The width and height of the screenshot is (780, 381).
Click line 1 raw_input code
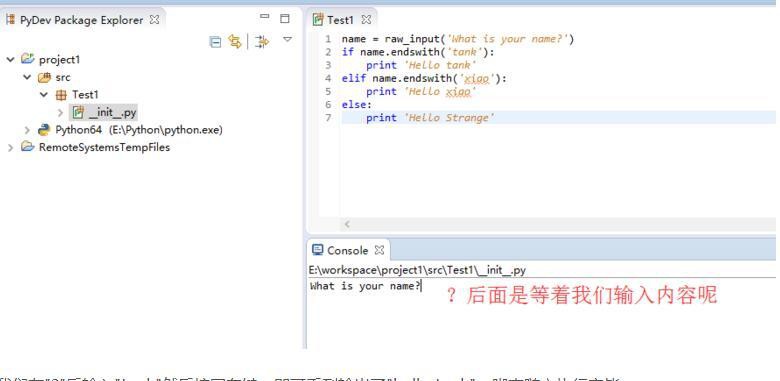point(458,39)
